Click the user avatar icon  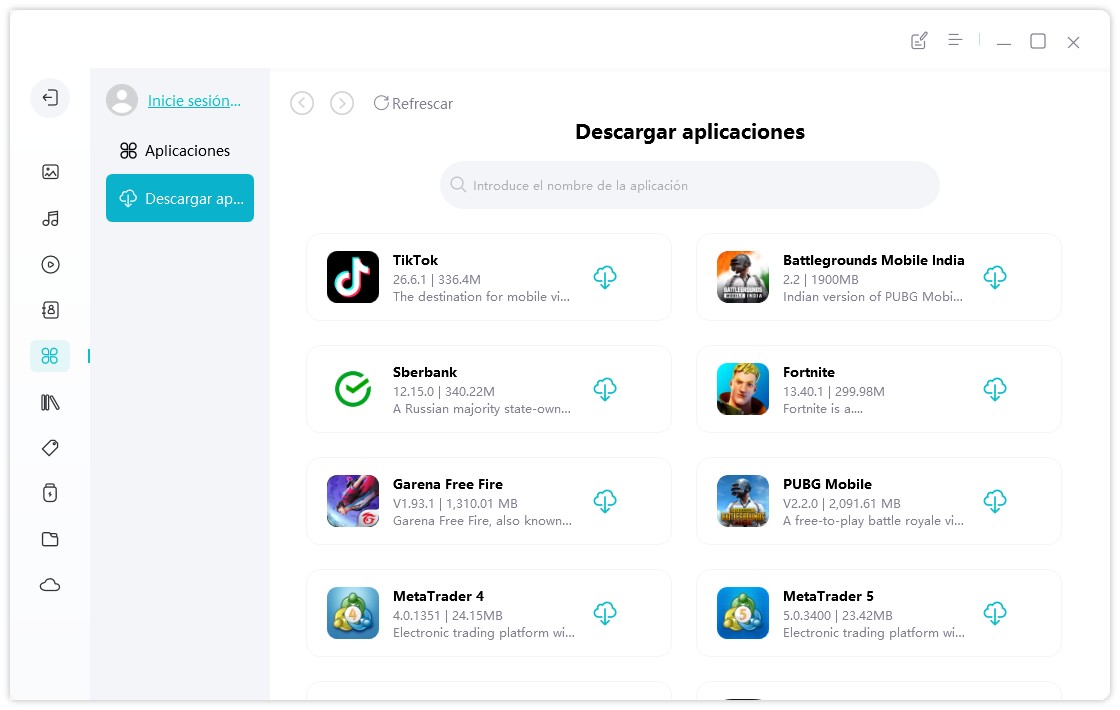[122, 100]
